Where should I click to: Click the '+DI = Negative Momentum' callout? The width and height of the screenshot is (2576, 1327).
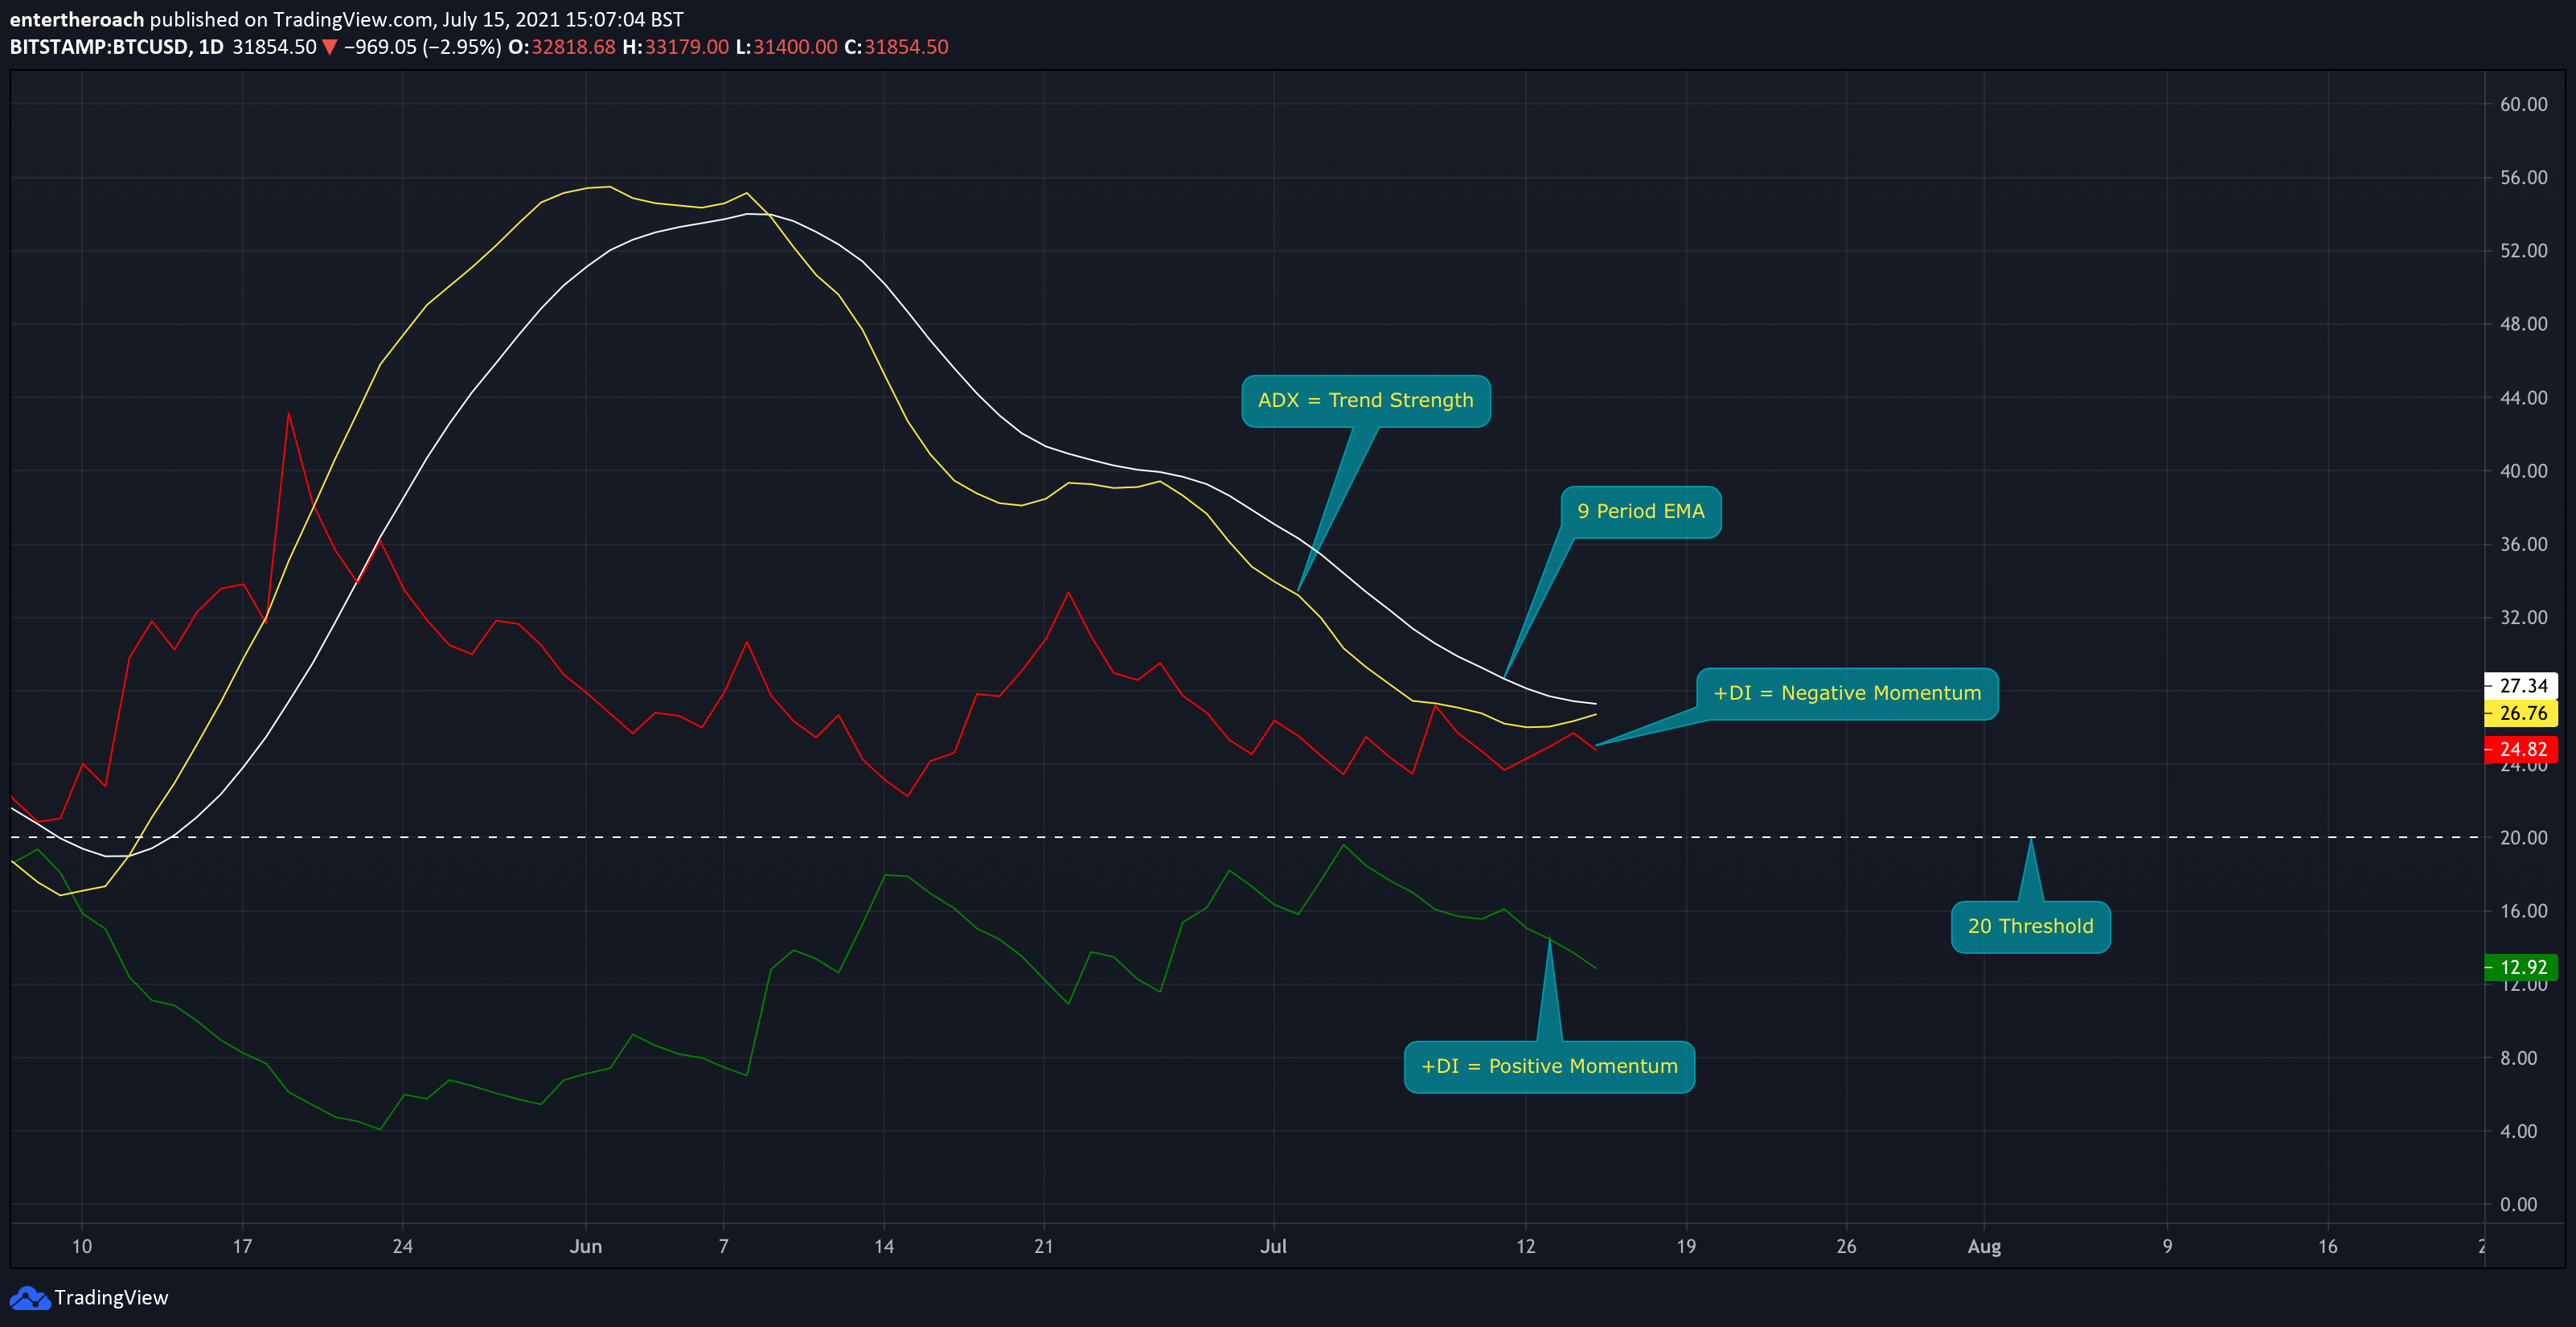point(1846,694)
